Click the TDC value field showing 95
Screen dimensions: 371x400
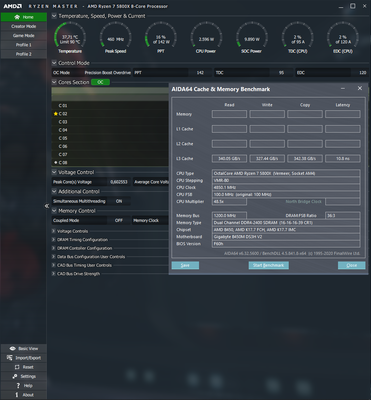281,73
